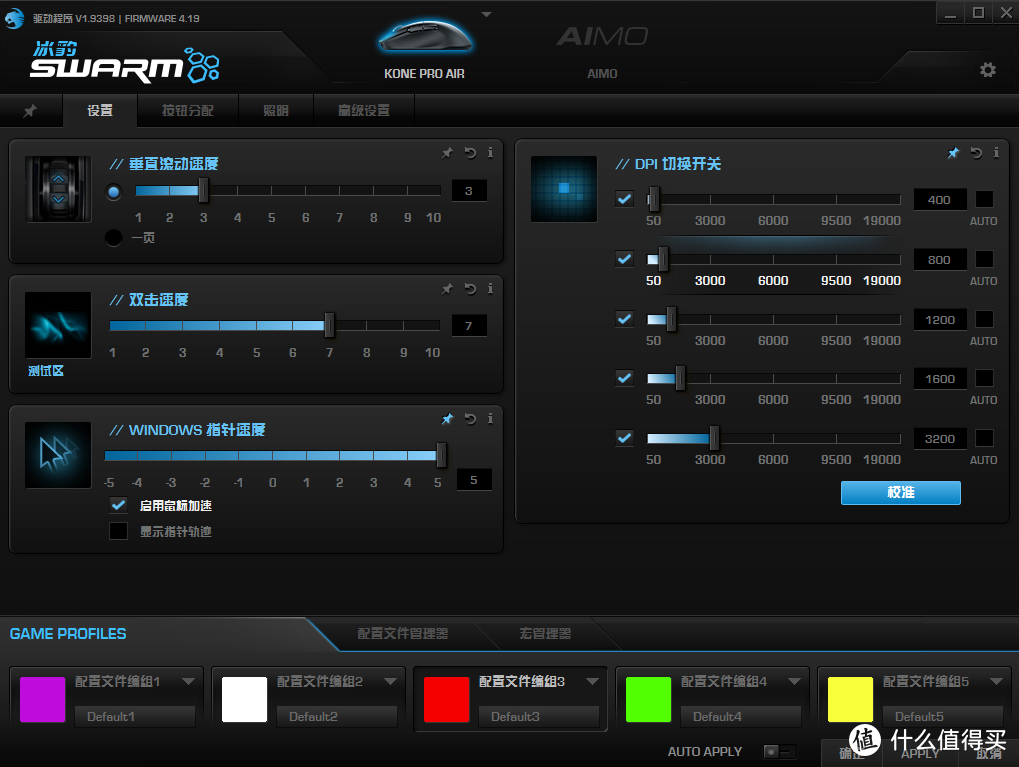This screenshot has height=767, width=1019.
Task: Show info for 垂直滚动速度 panel
Action: pyautogui.click(x=490, y=153)
